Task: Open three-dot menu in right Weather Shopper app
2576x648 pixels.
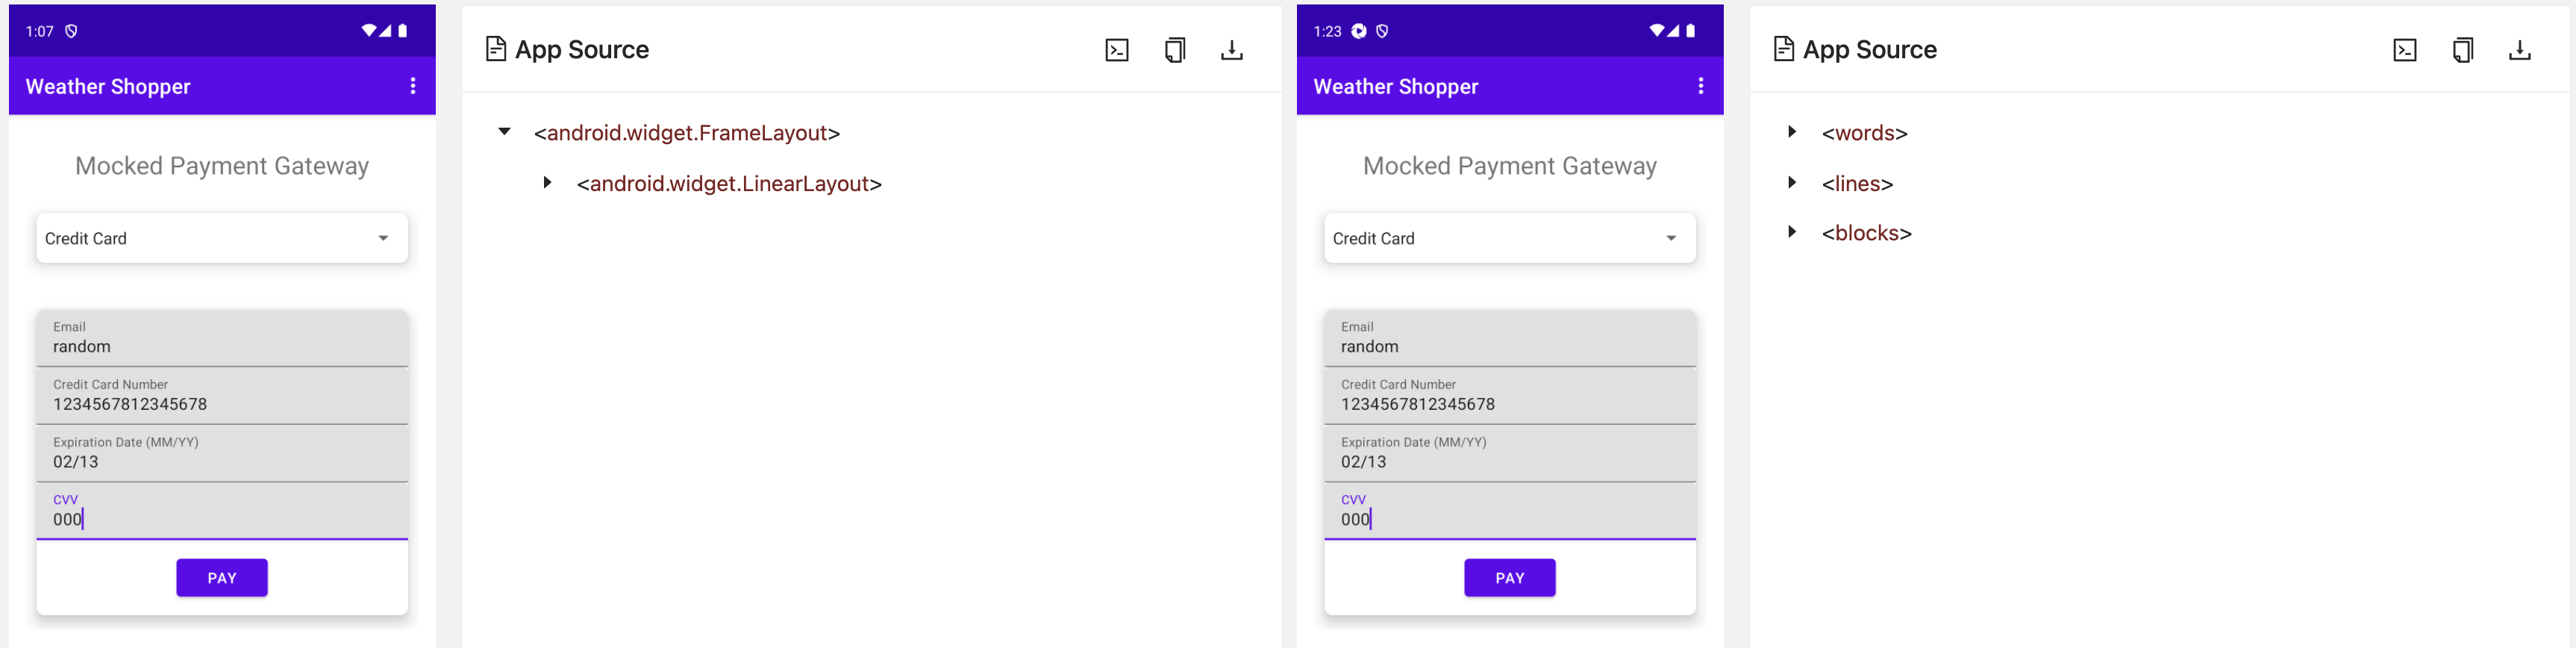Action: pyautogui.click(x=1701, y=86)
